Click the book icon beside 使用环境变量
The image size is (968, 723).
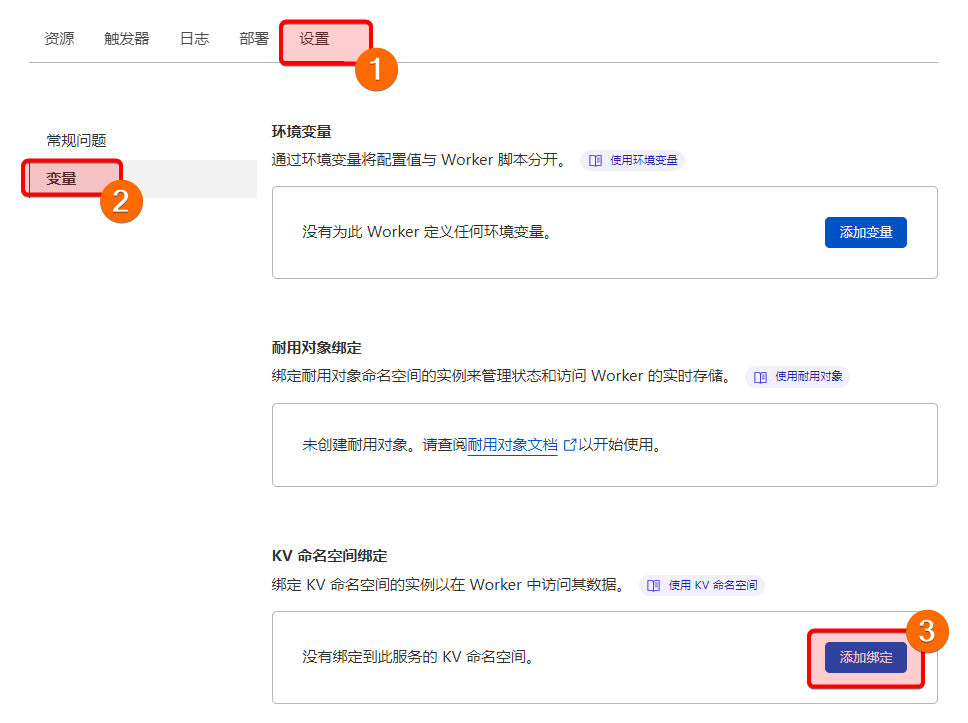(x=596, y=160)
